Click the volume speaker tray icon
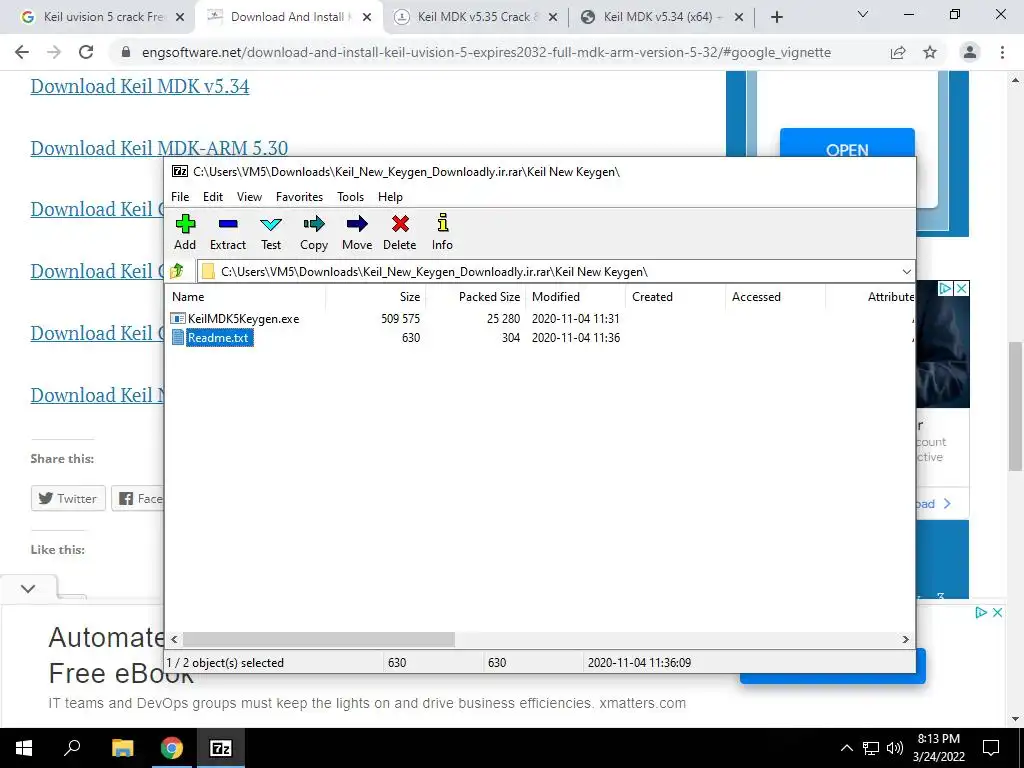 click(895, 748)
